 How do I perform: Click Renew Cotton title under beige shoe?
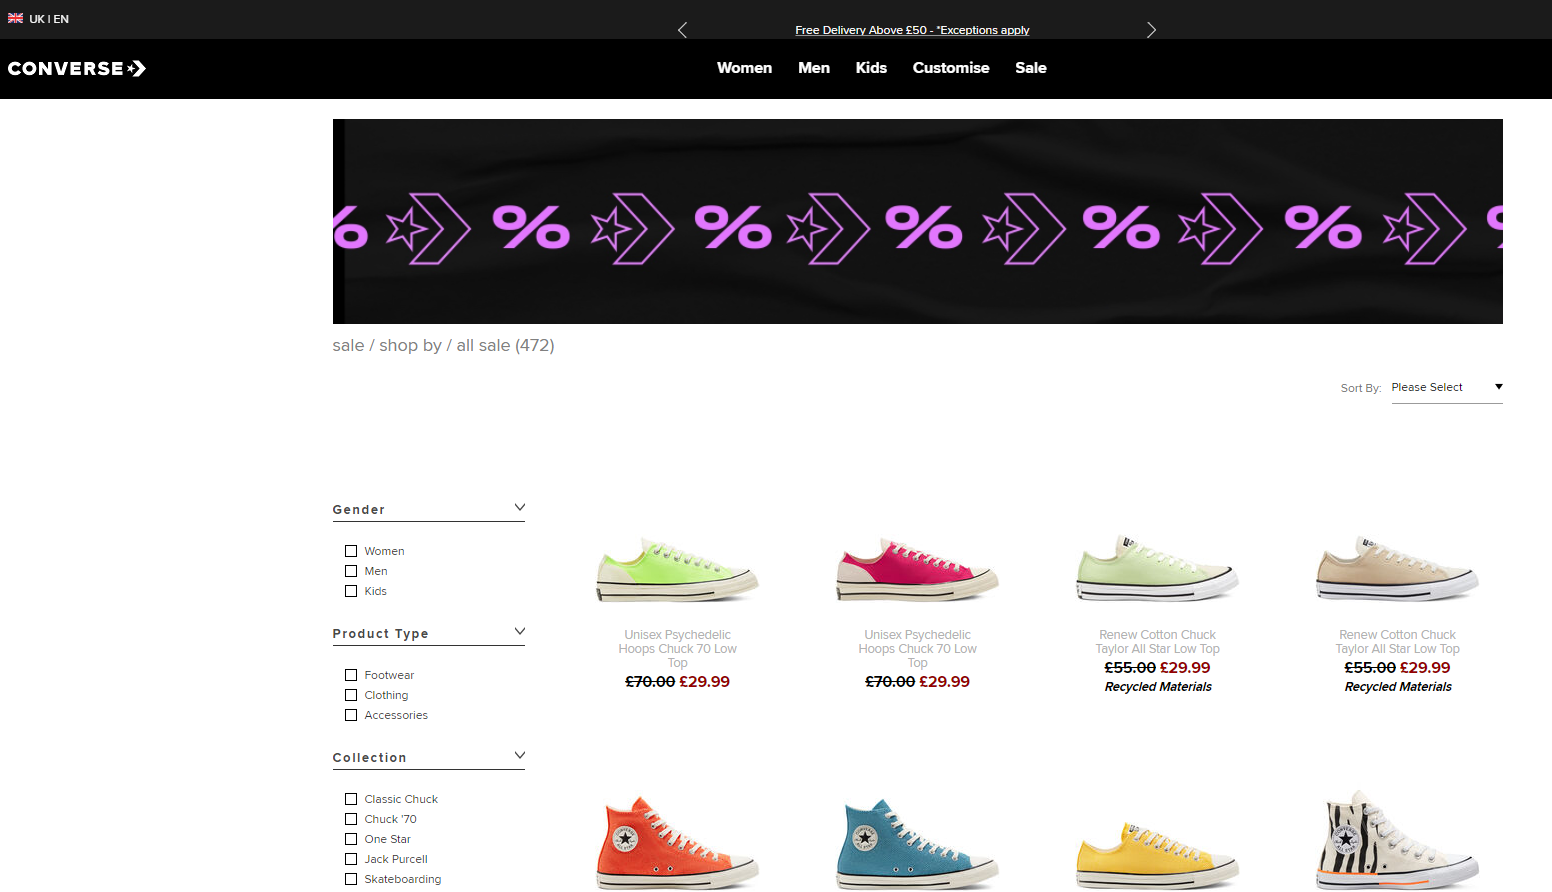1398,642
